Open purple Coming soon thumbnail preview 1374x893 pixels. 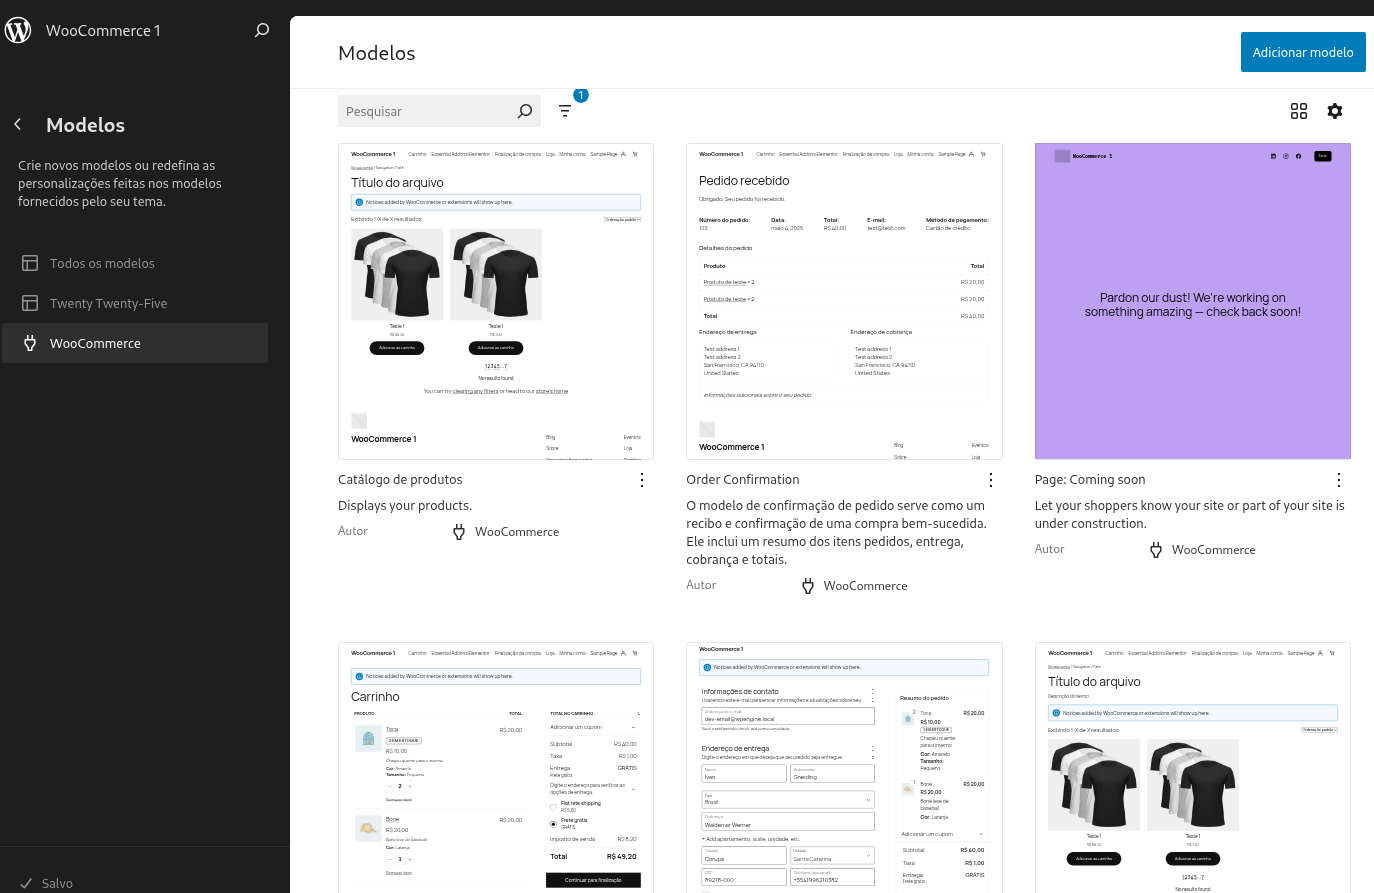click(1193, 301)
